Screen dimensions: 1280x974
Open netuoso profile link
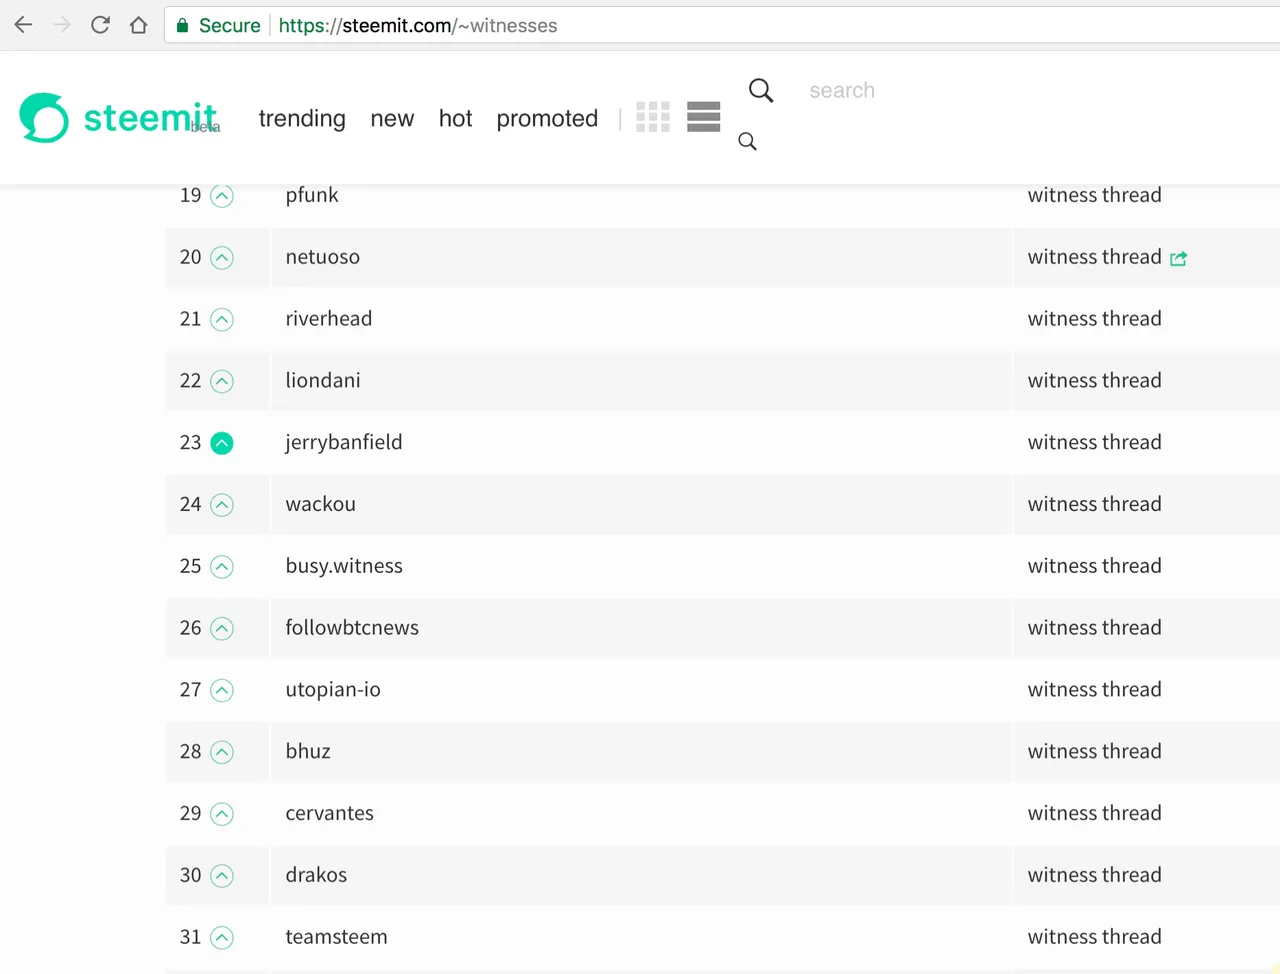coord(322,257)
